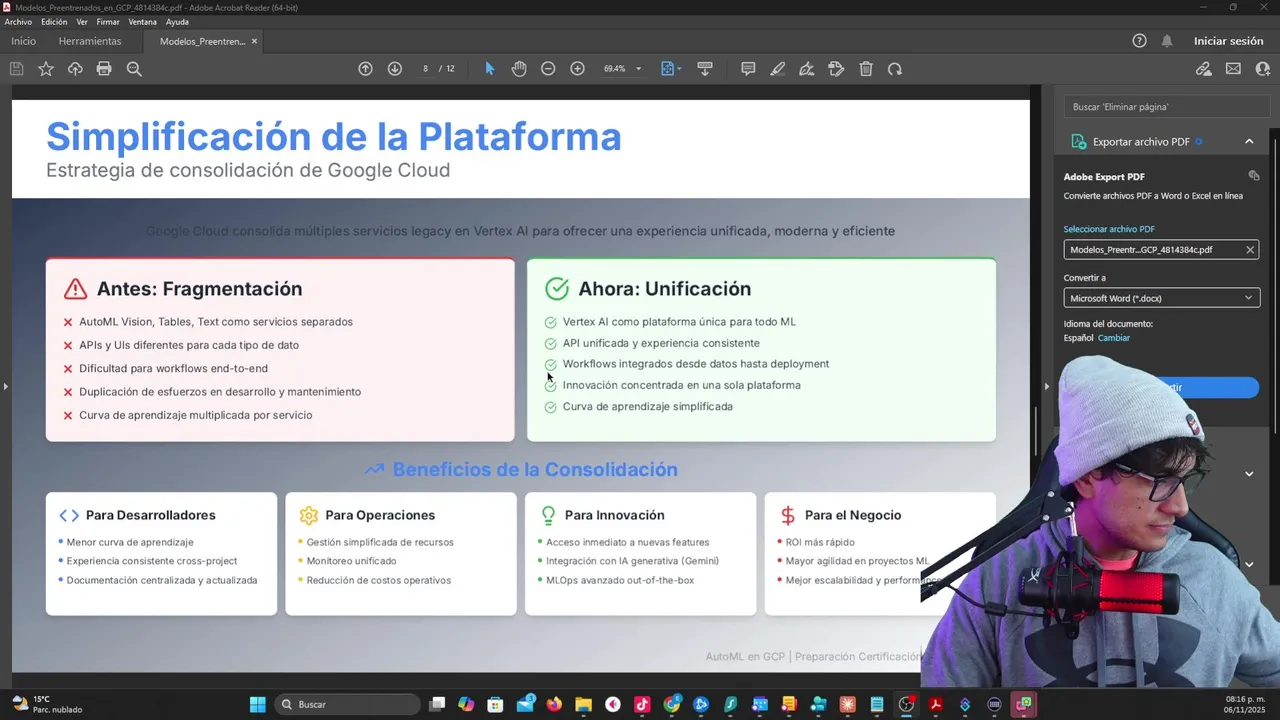Open the Convertir a Microsoft Word dropdown
1280x720 pixels.
pyautogui.click(x=1161, y=298)
